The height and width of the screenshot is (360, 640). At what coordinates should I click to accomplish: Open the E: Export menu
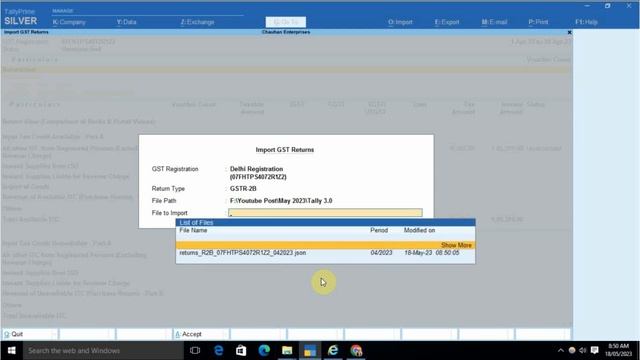[x=447, y=22]
